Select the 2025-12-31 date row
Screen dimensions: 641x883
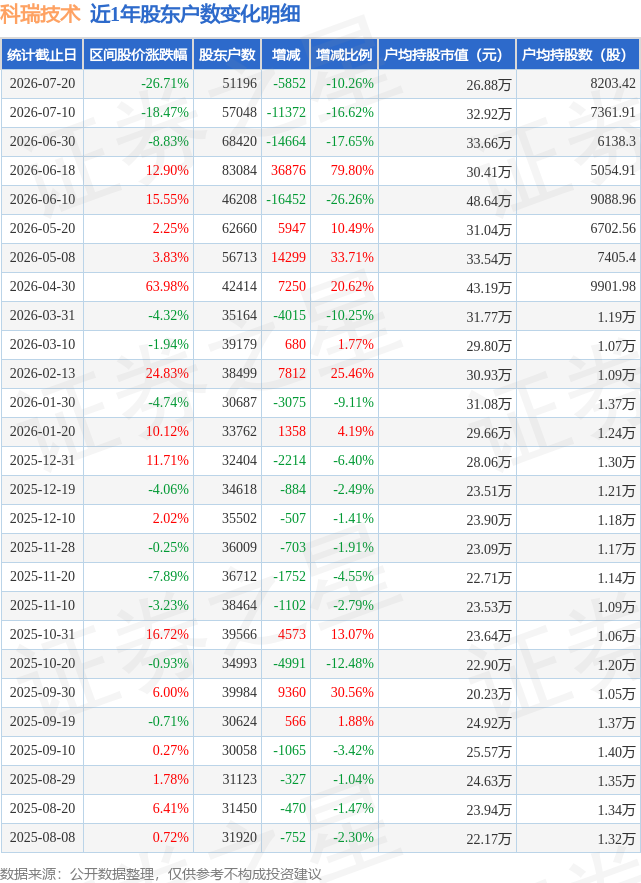click(320, 461)
